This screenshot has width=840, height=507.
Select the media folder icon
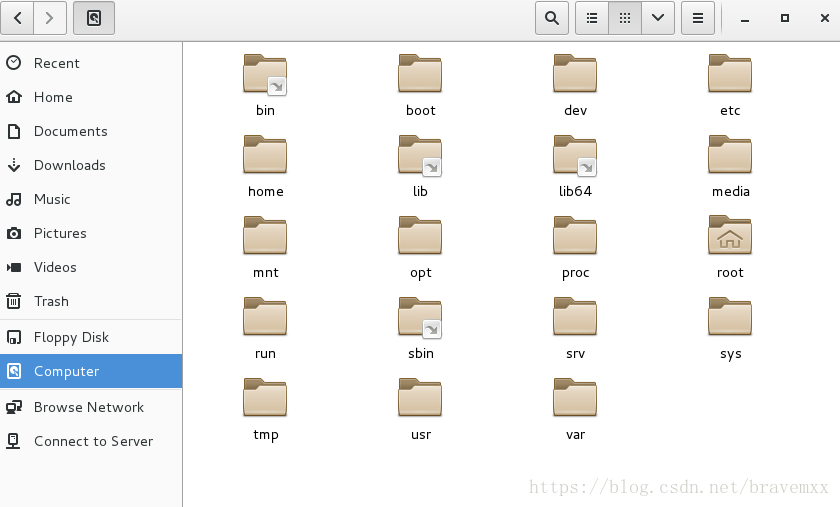(730, 154)
